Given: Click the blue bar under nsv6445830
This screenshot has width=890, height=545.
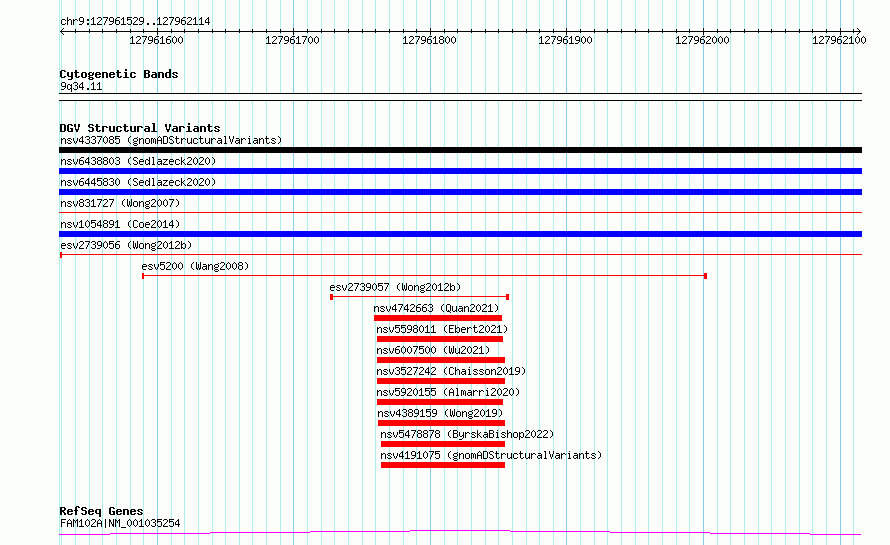Looking at the screenshot, I should coord(460,192).
